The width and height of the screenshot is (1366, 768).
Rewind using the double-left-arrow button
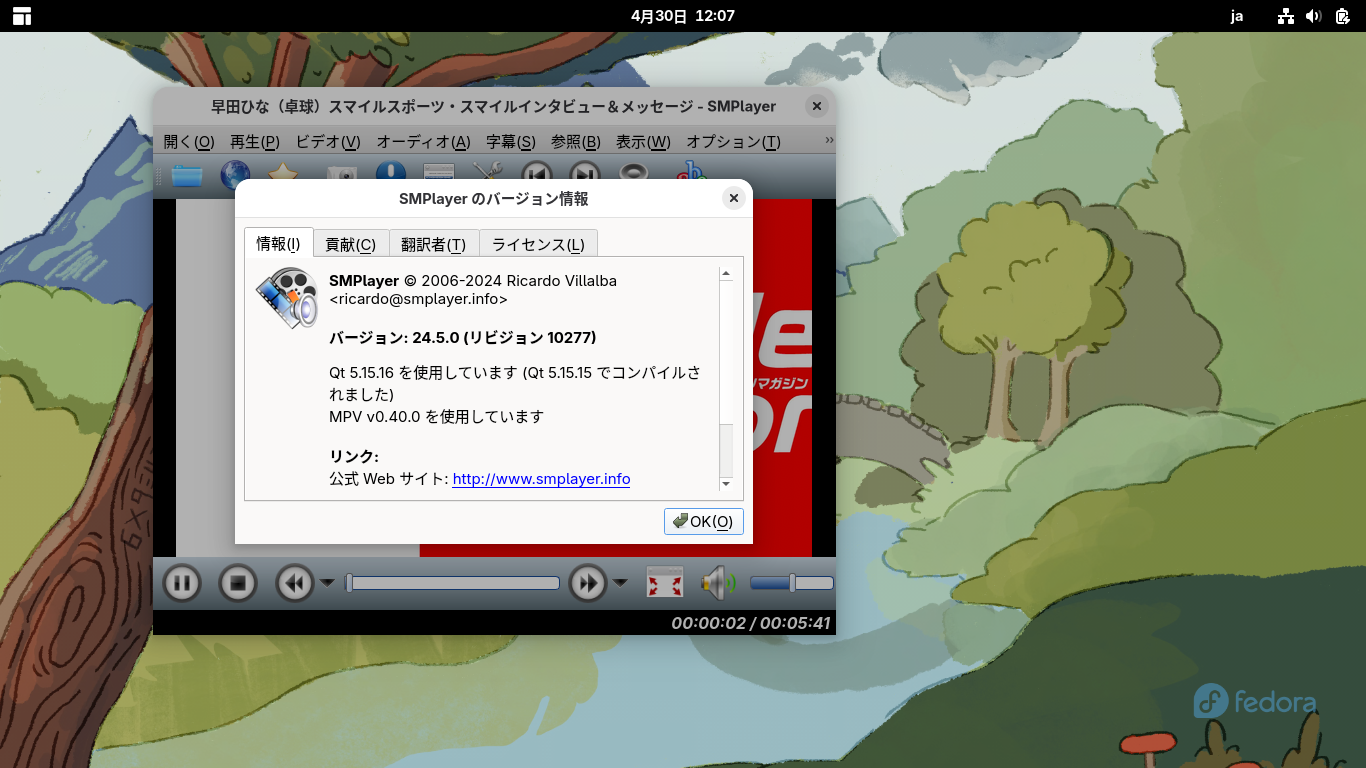[x=295, y=583]
